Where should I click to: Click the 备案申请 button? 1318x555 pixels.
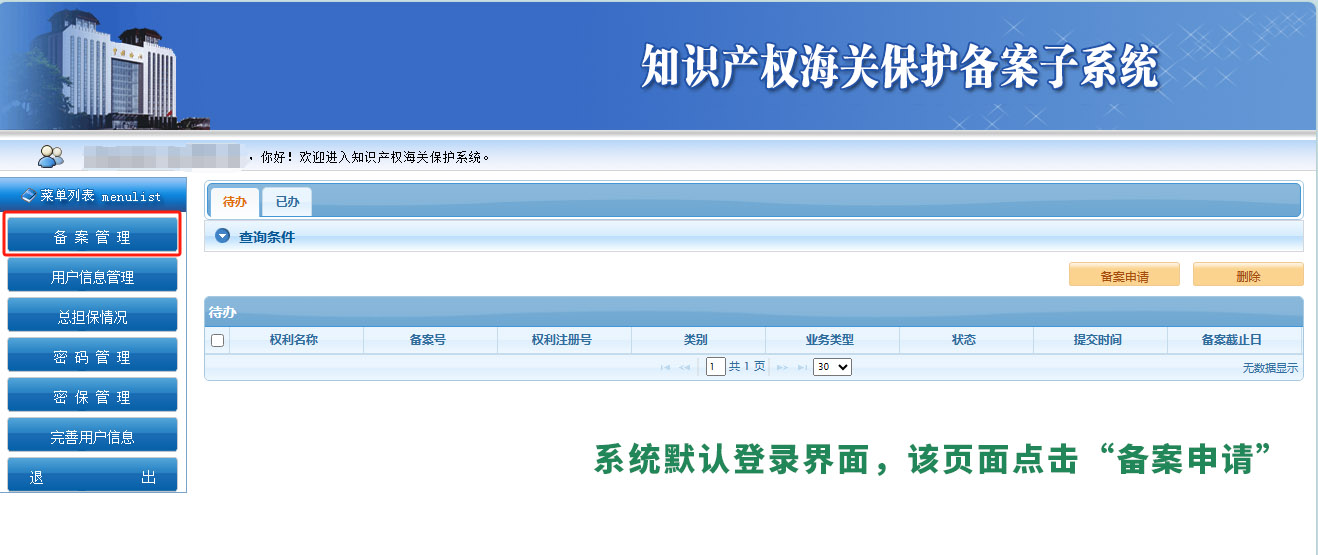pyautogui.click(x=1124, y=276)
